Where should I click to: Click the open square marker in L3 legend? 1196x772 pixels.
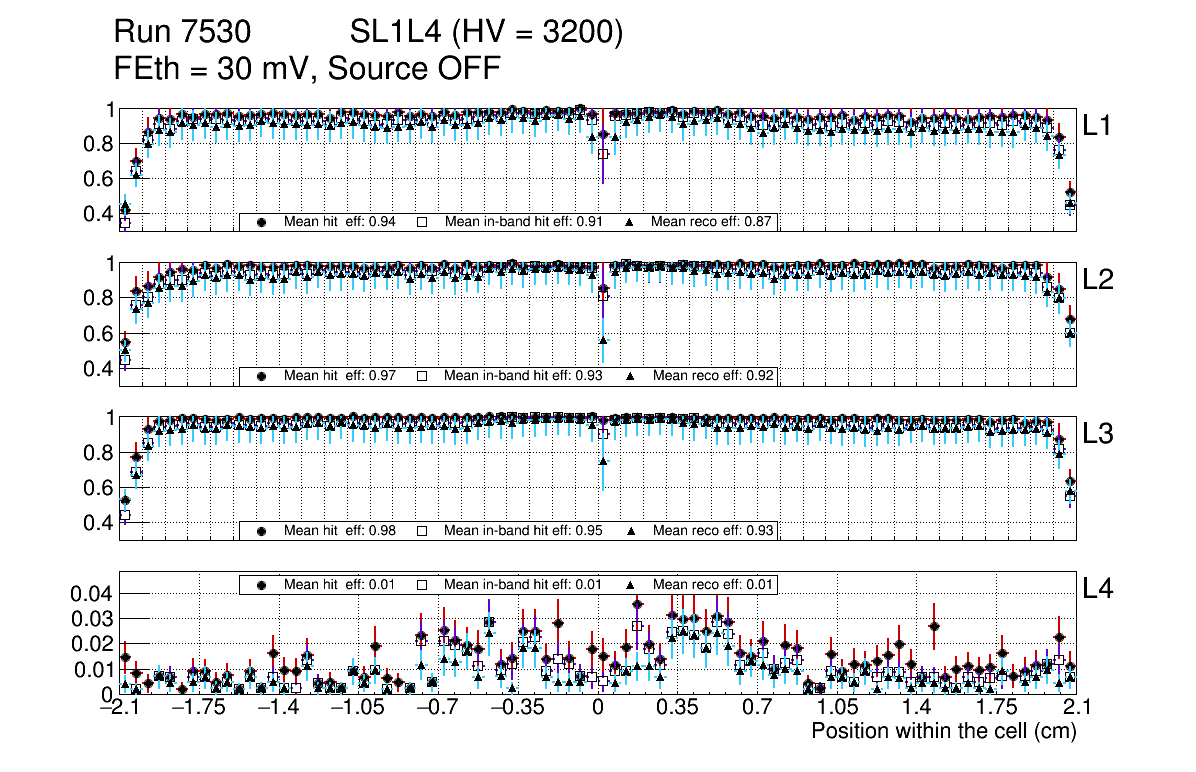(422, 531)
